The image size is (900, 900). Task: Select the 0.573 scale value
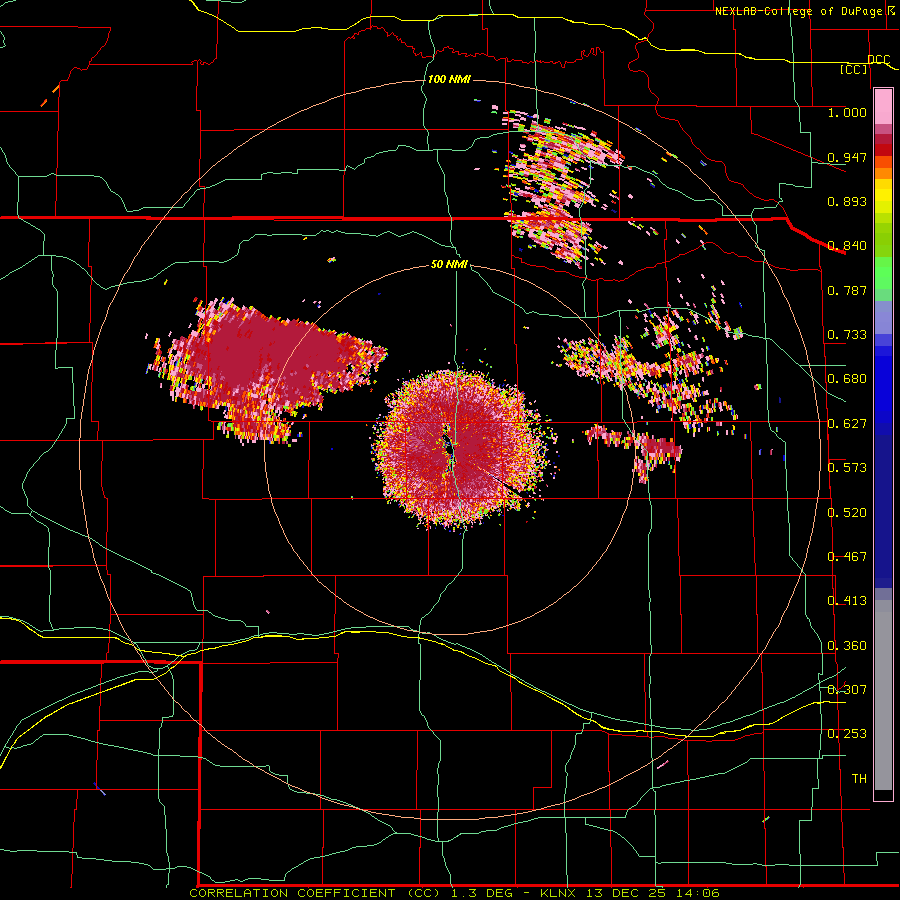[x=847, y=468]
